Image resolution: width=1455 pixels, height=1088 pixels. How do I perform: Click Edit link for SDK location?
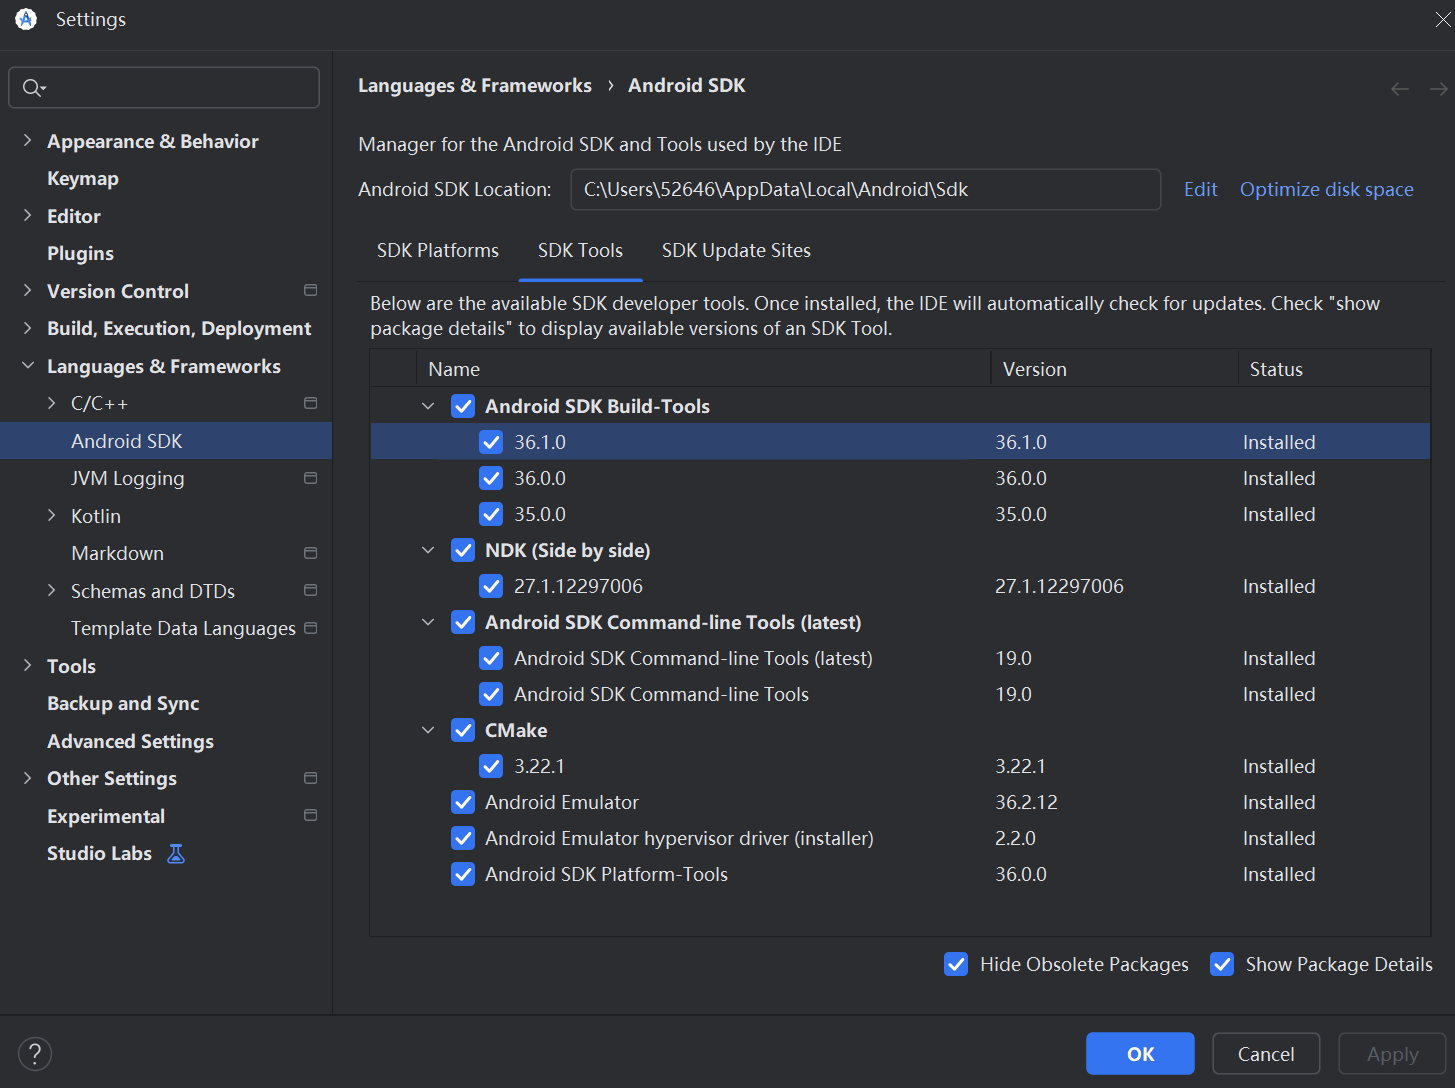[x=1200, y=189]
